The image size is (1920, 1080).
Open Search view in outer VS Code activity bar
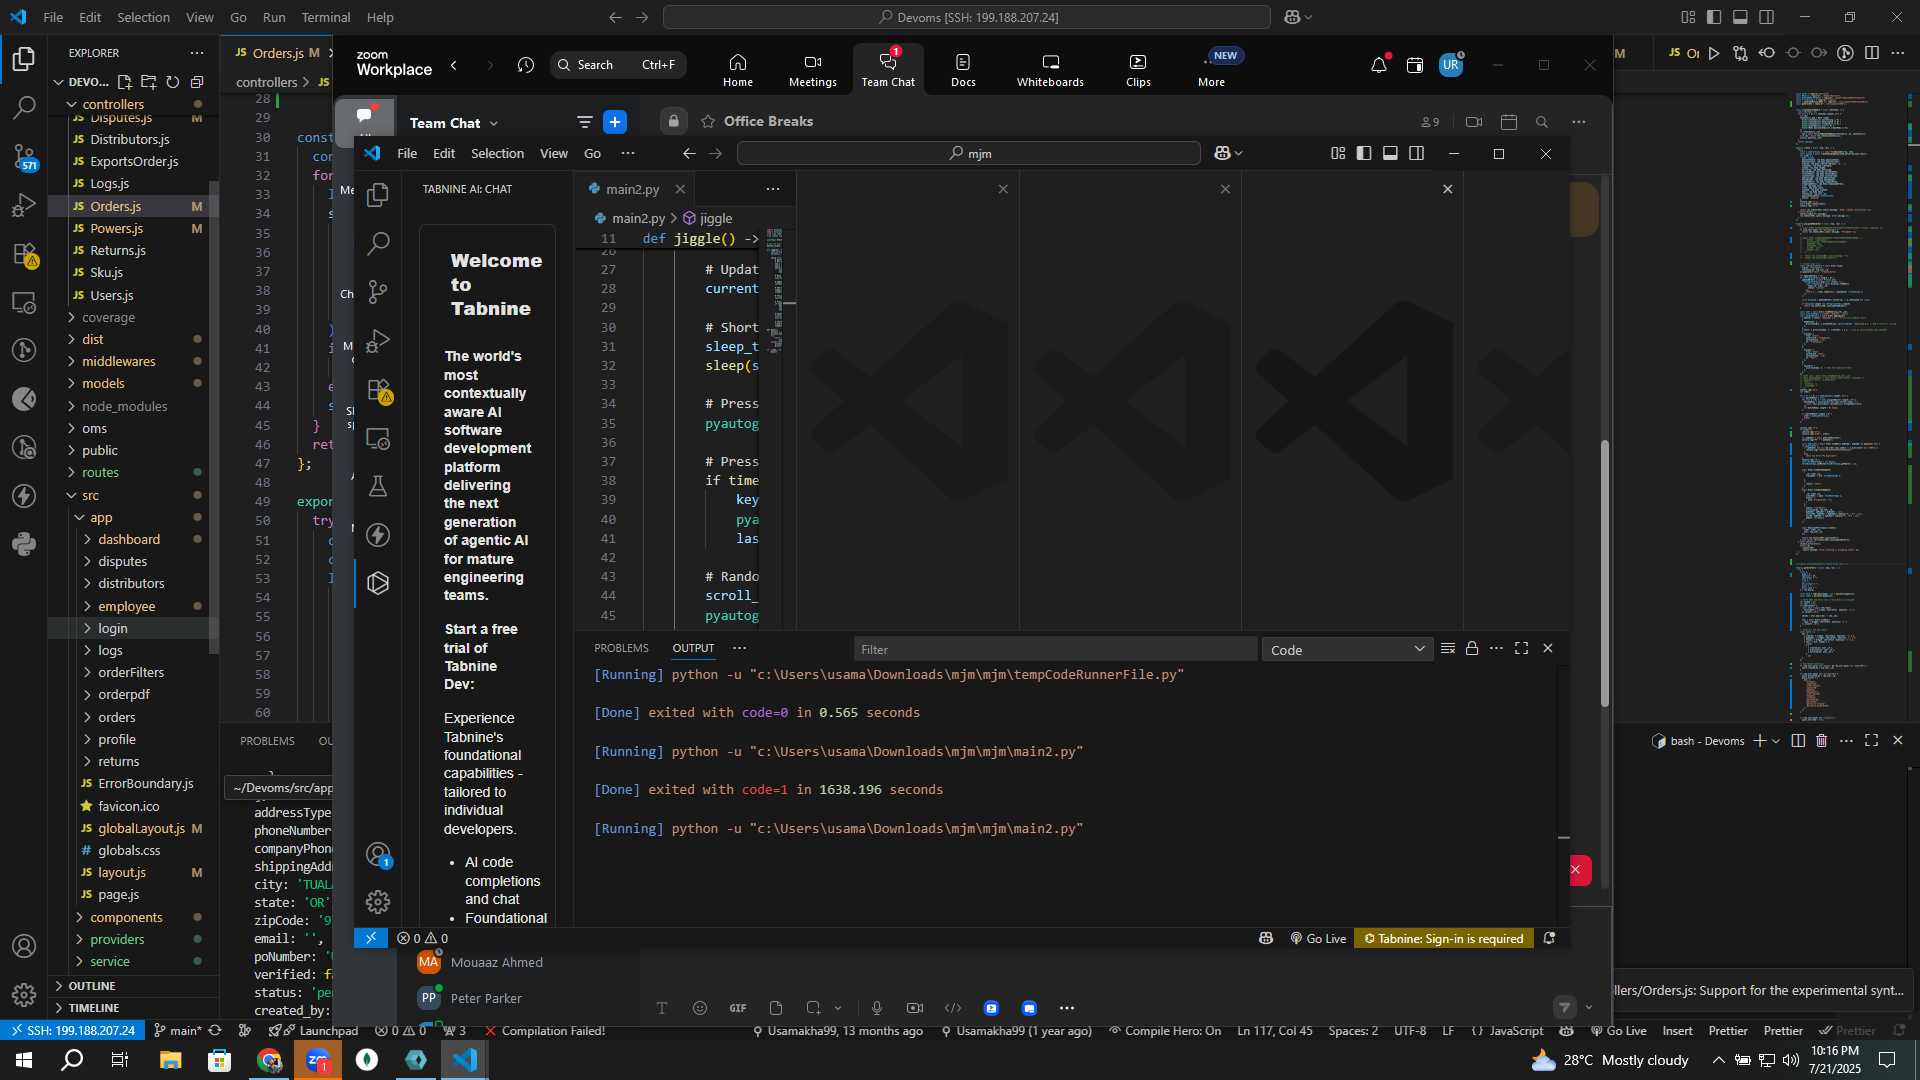pyautogui.click(x=24, y=107)
